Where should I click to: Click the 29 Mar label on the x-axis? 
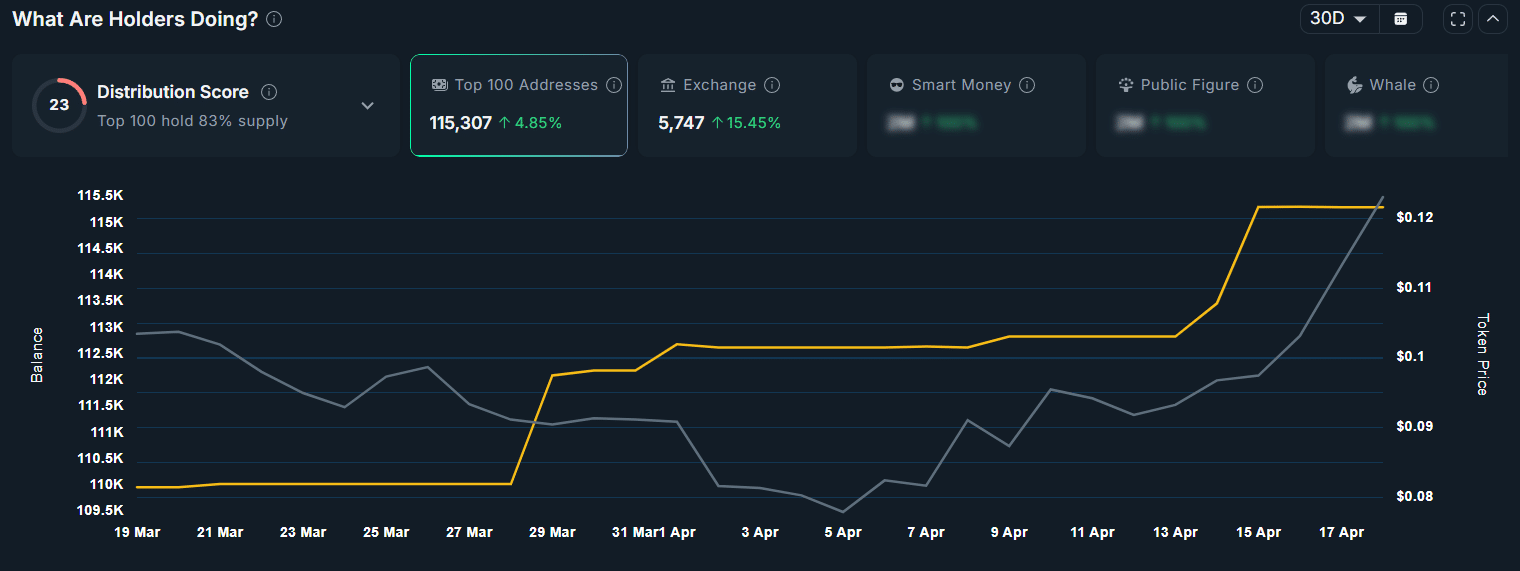point(551,532)
